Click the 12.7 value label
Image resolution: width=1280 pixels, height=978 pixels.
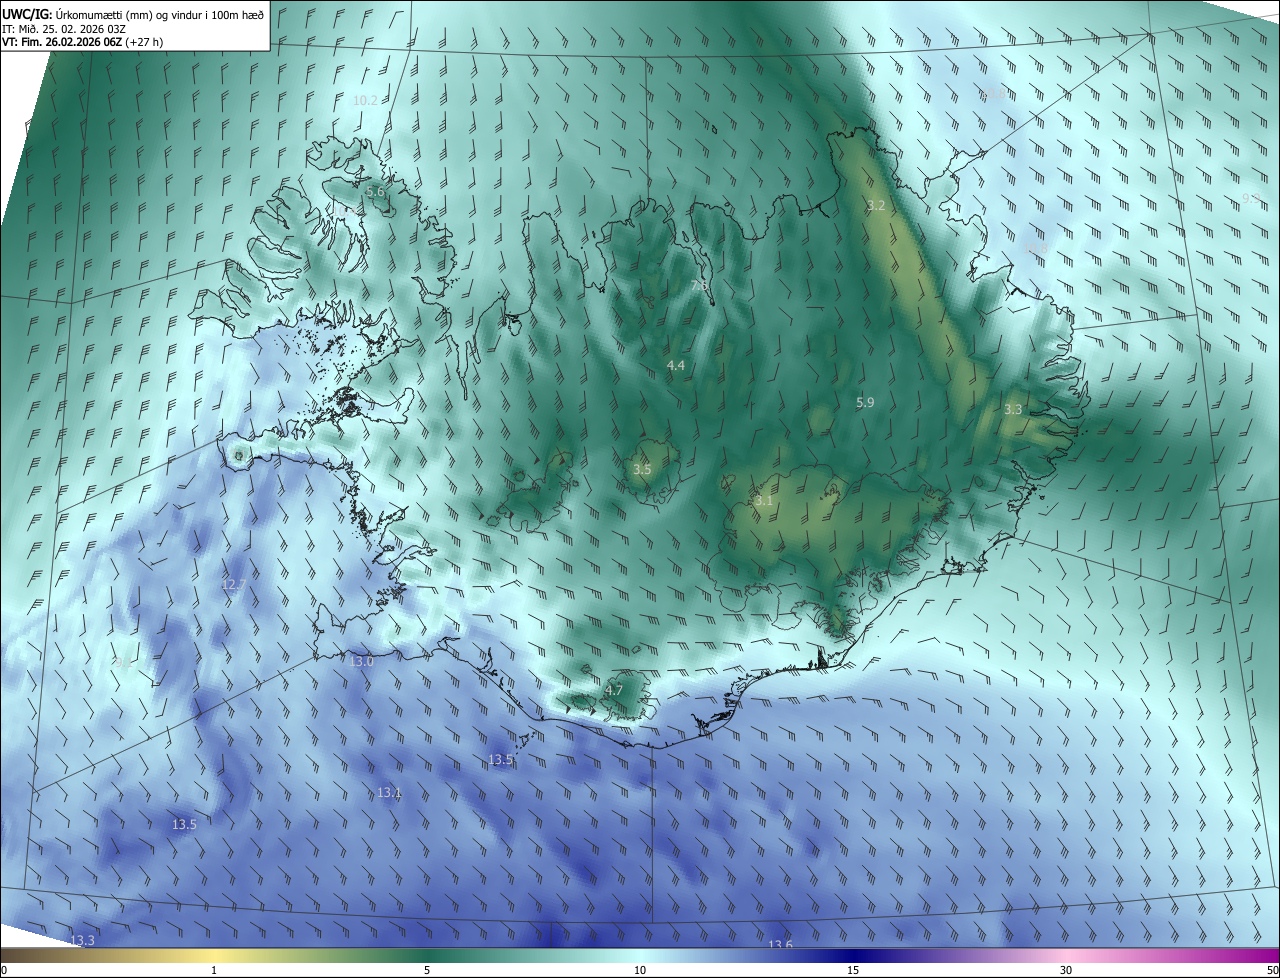coord(233,584)
